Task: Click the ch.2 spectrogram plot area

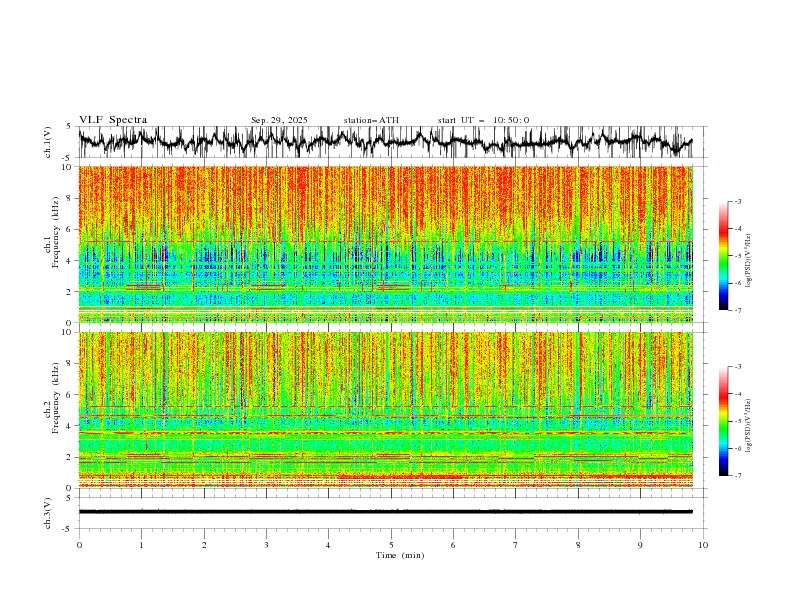Action: [386, 410]
